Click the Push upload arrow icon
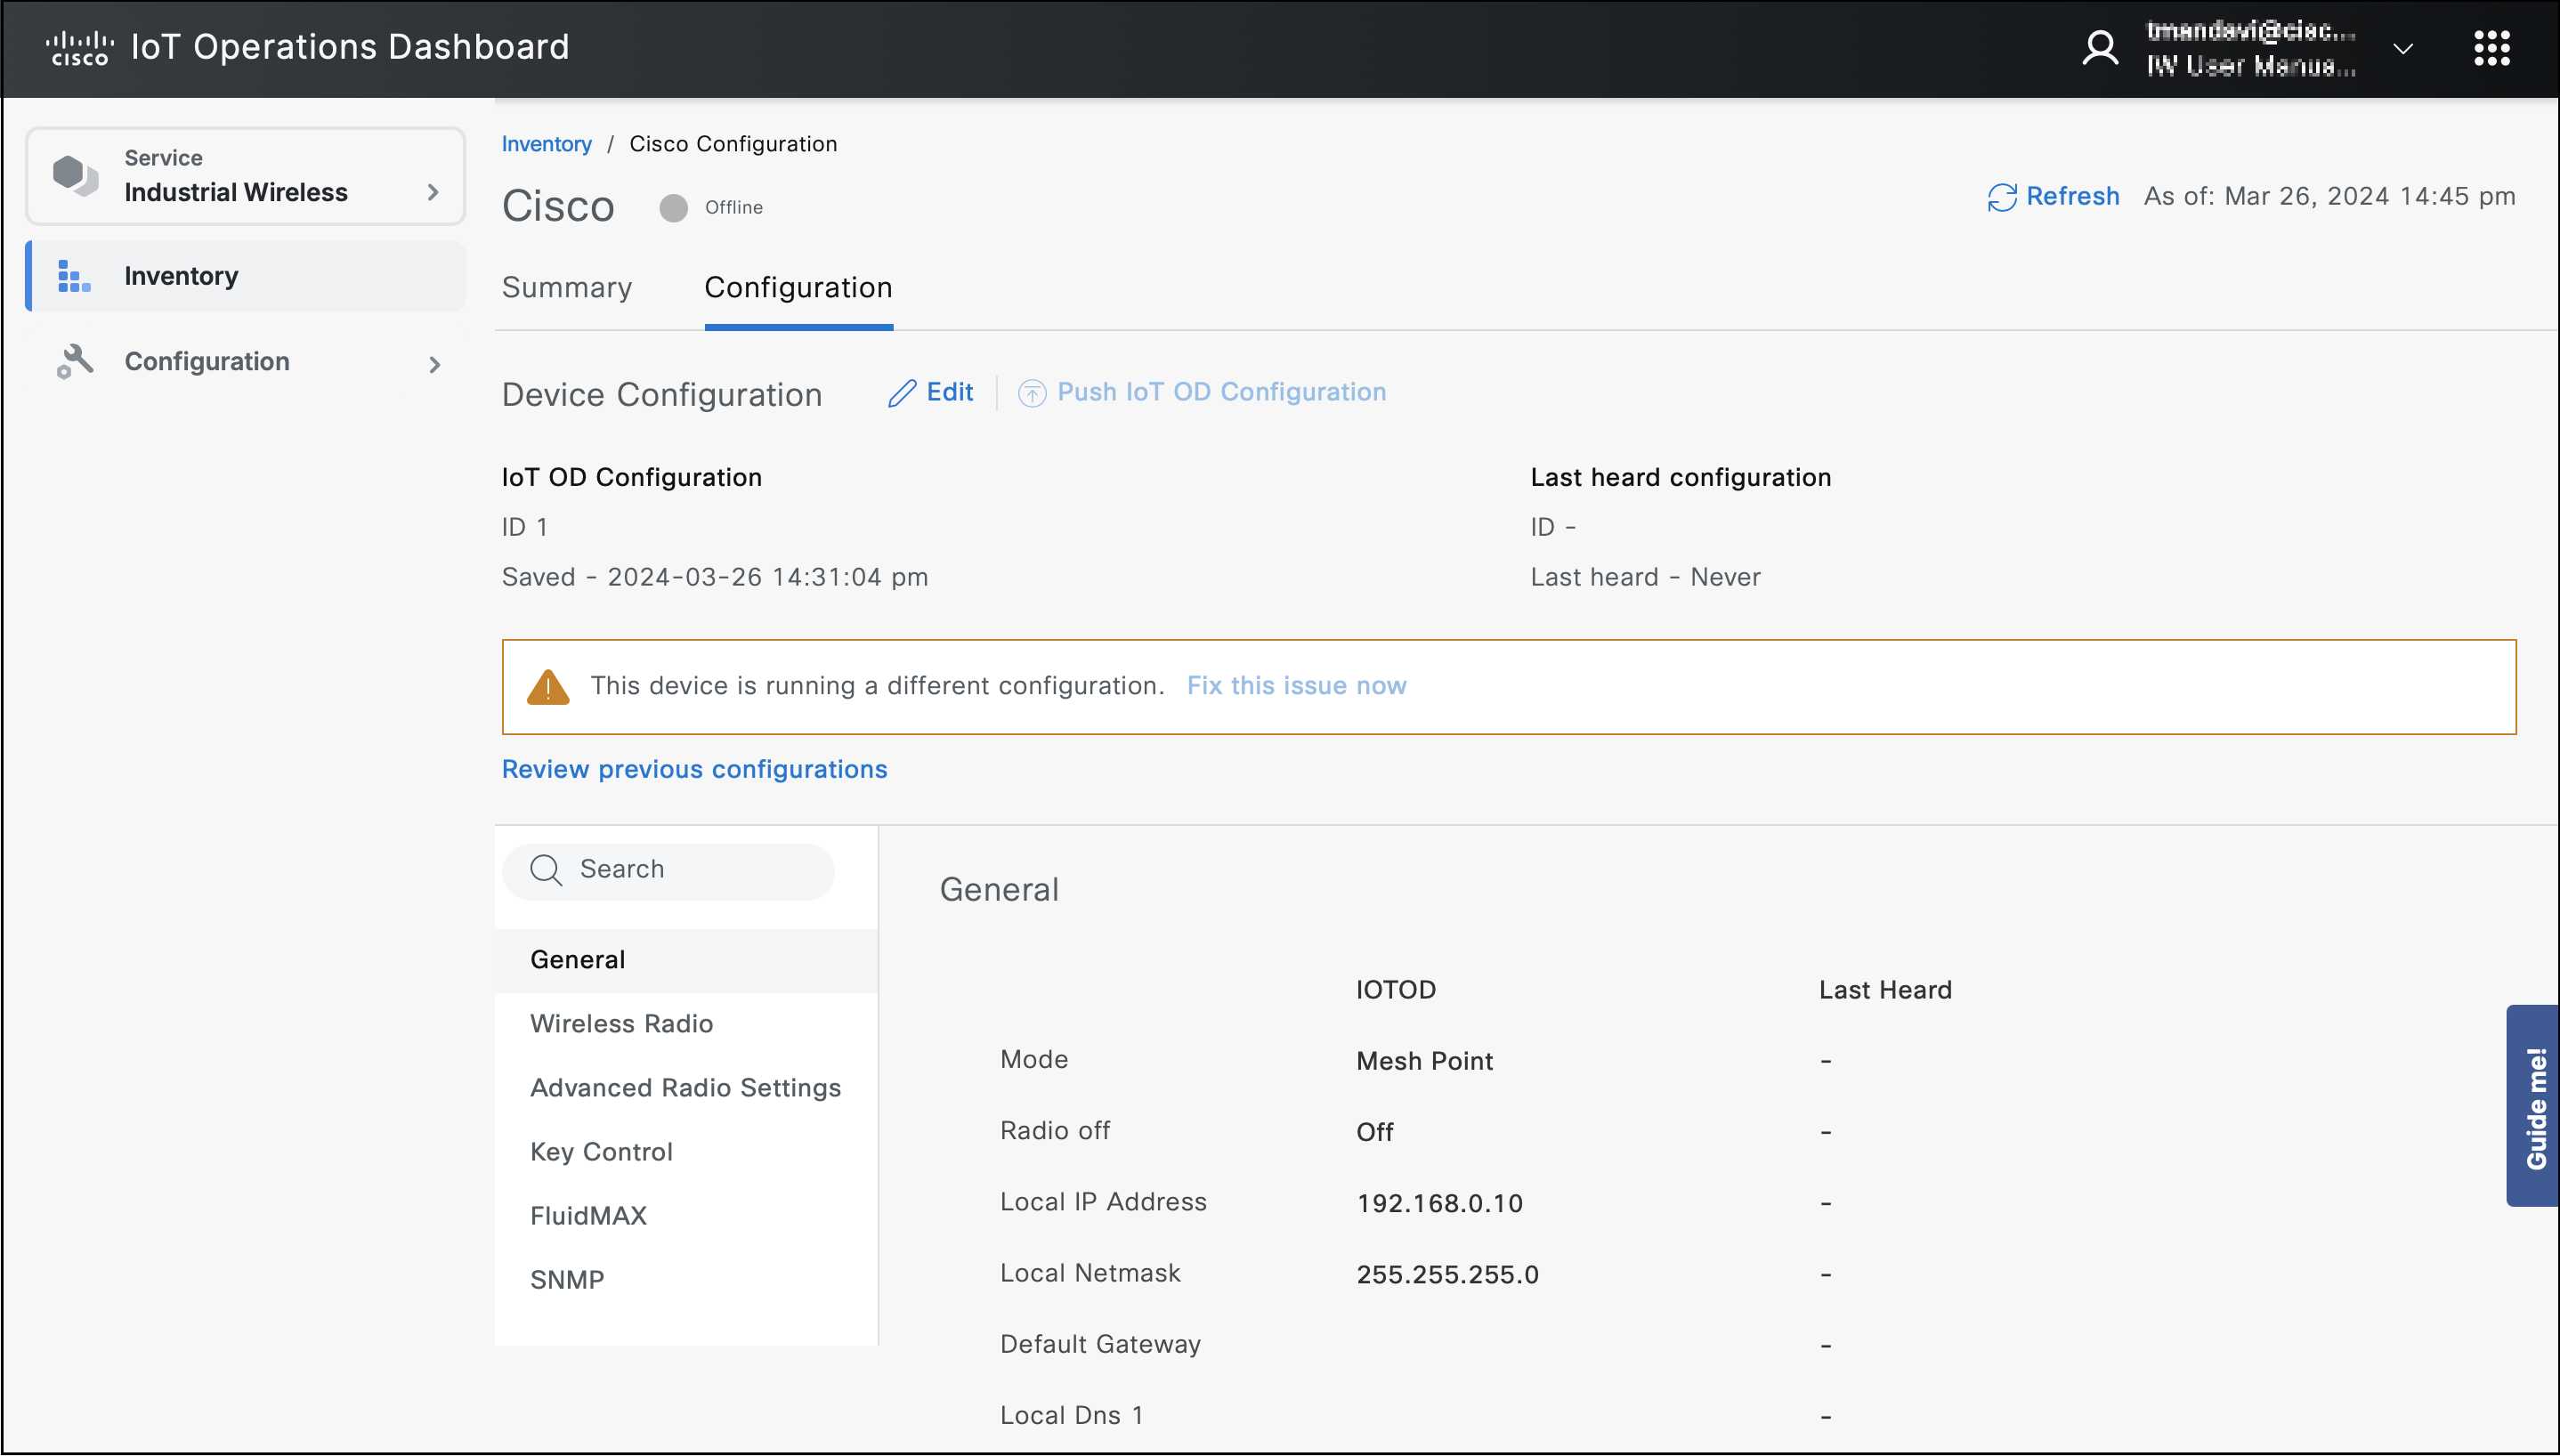This screenshot has height=1456, width=2560. pos(1032,393)
